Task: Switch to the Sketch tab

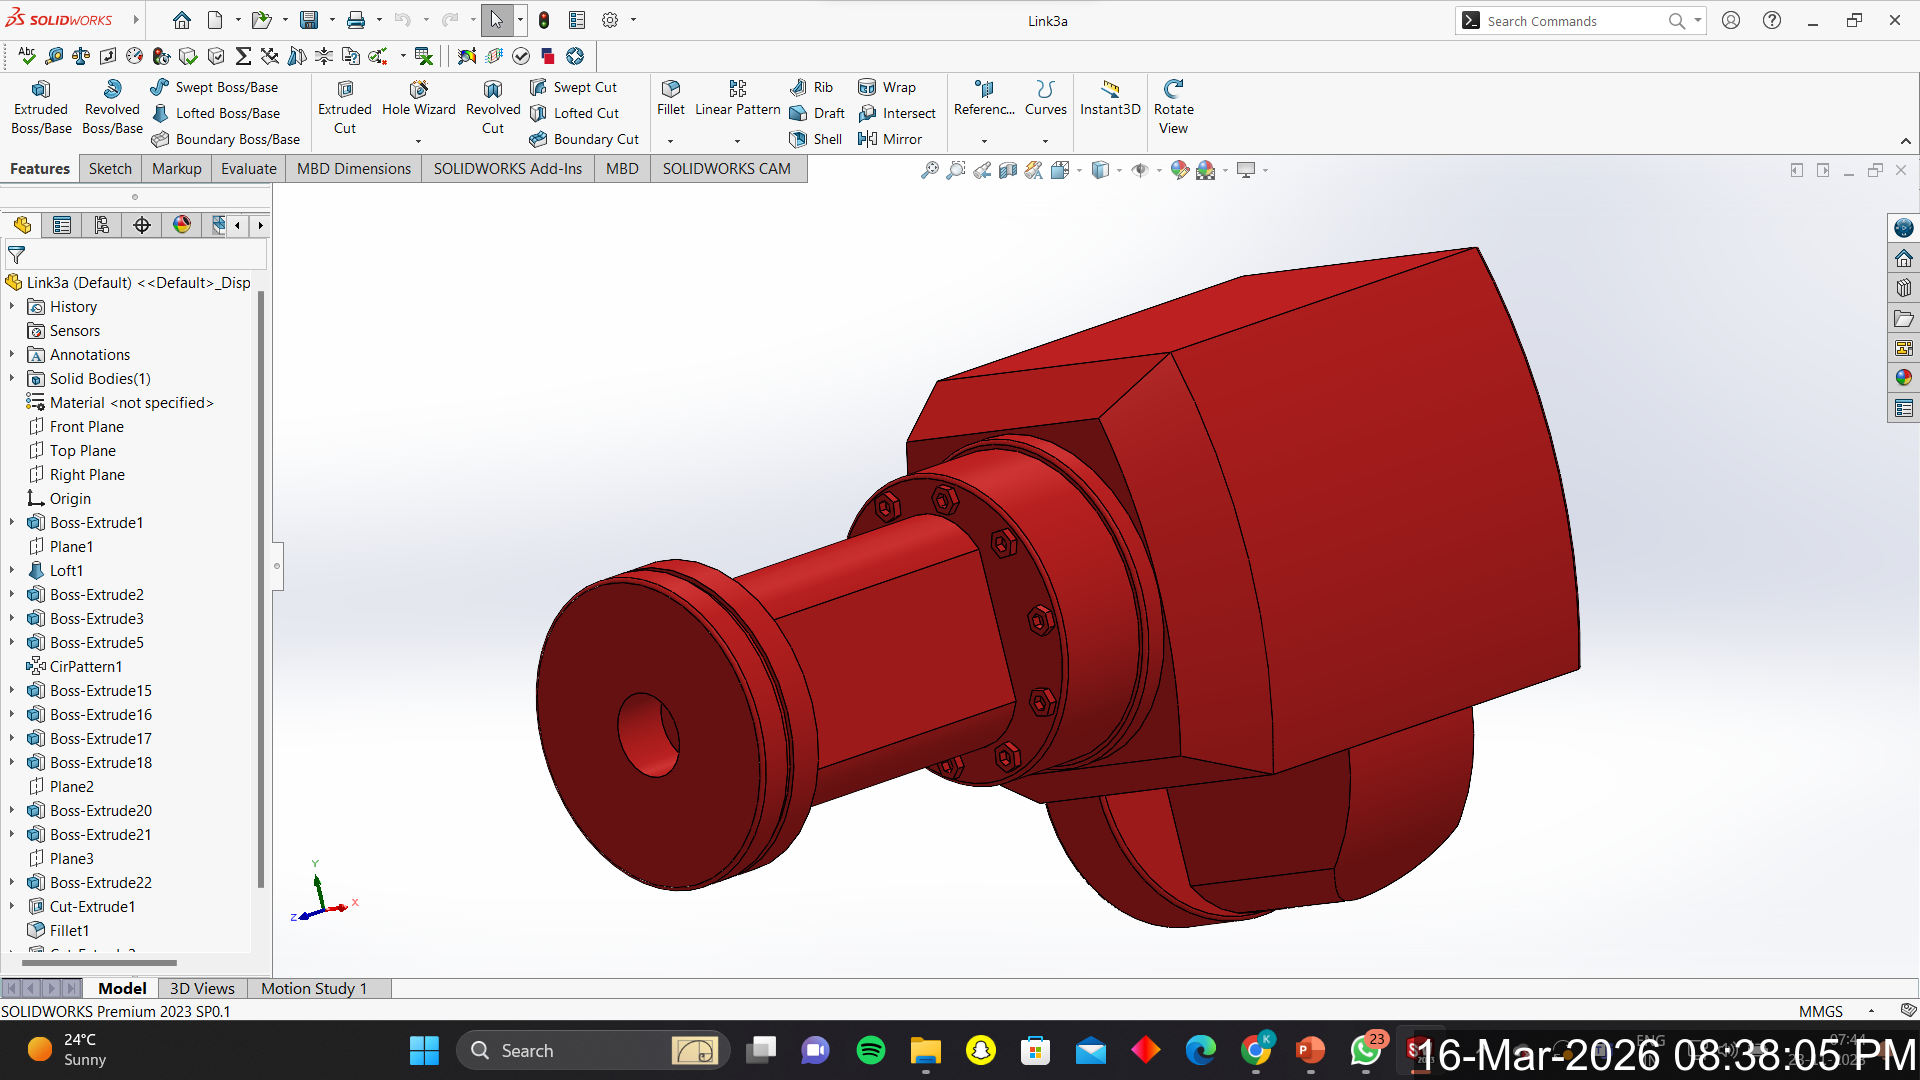Action: pos(110,168)
